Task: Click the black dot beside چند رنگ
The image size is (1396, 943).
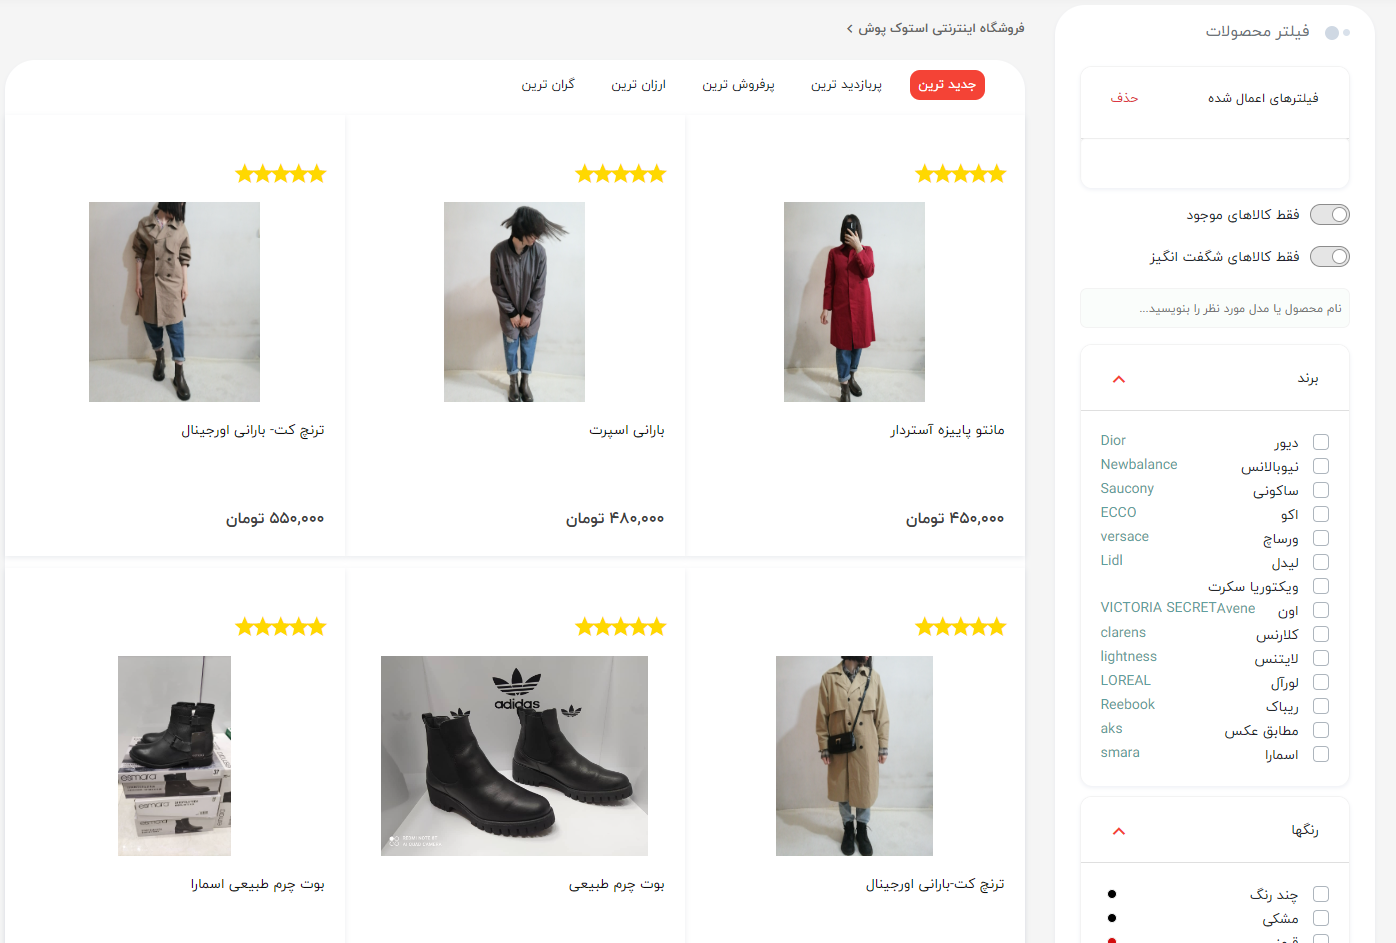Action: point(1112,894)
